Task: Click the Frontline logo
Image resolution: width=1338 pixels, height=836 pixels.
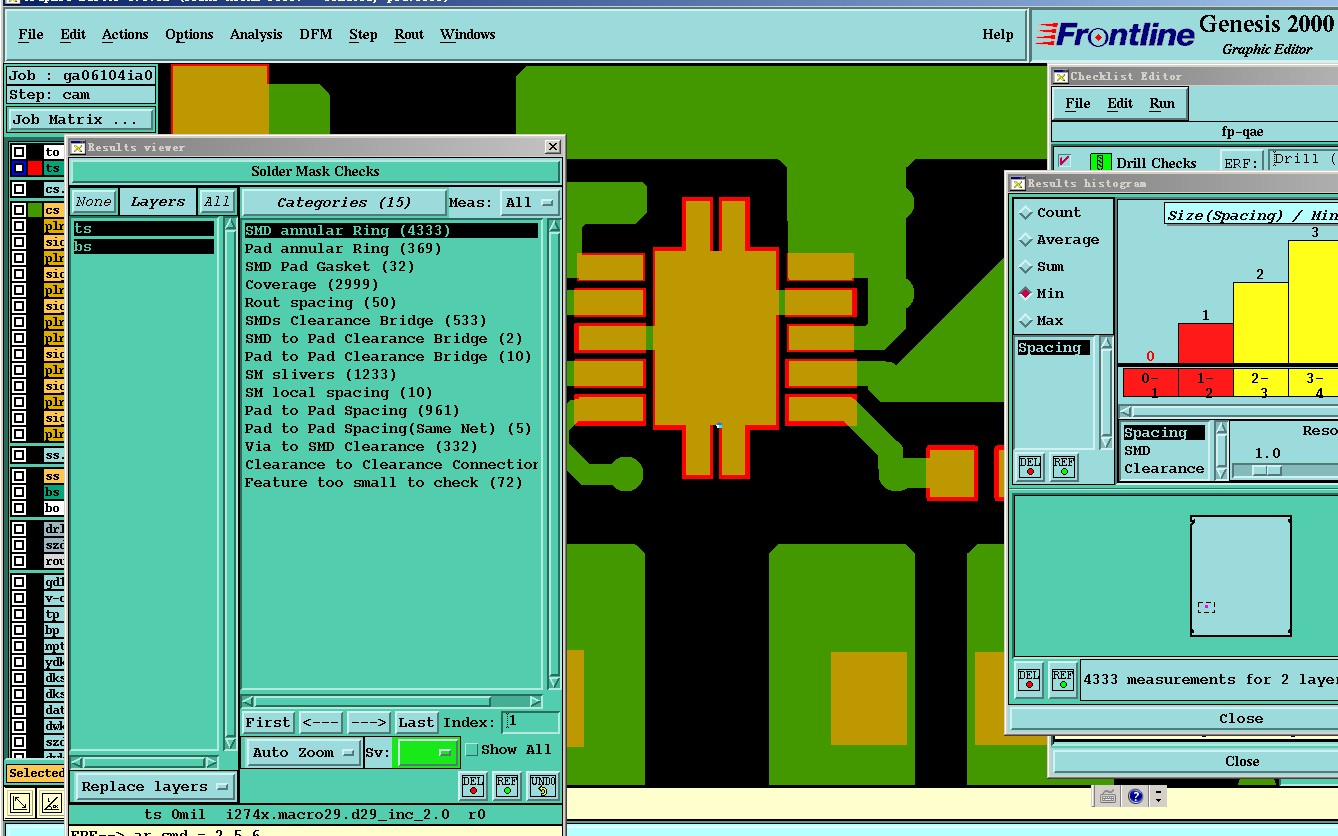Action: tap(1115, 36)
